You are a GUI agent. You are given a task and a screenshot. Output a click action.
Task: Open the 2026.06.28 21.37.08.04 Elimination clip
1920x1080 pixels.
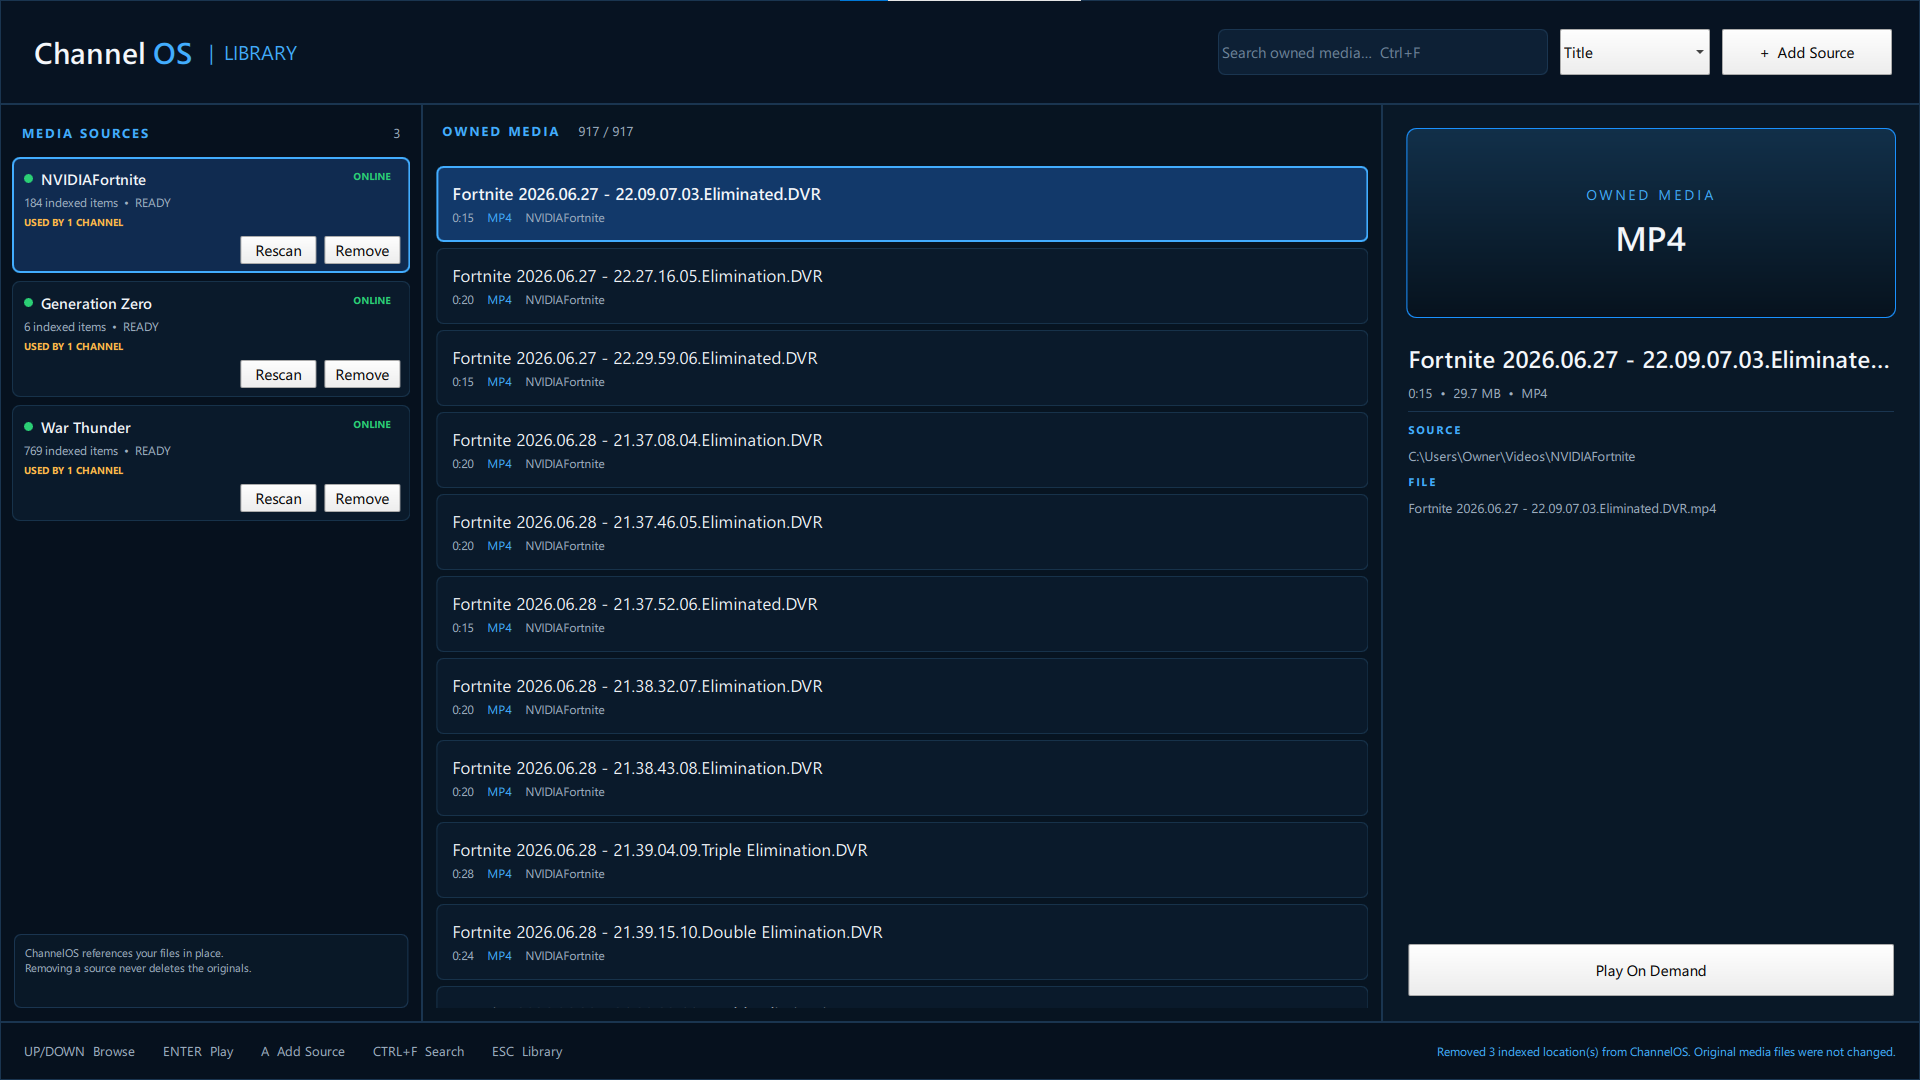(902, 450)
